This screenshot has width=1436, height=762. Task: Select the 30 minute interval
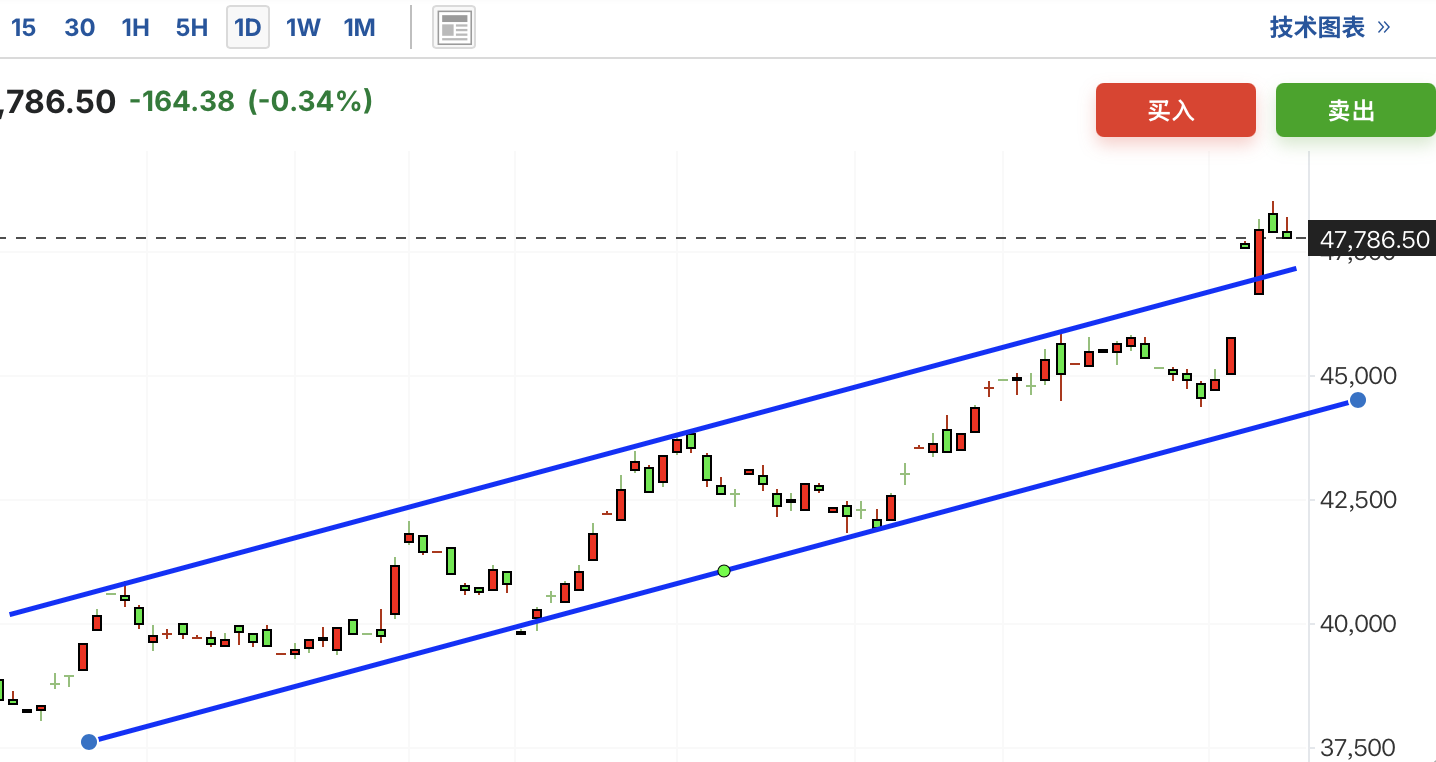[x=79, y=27]
